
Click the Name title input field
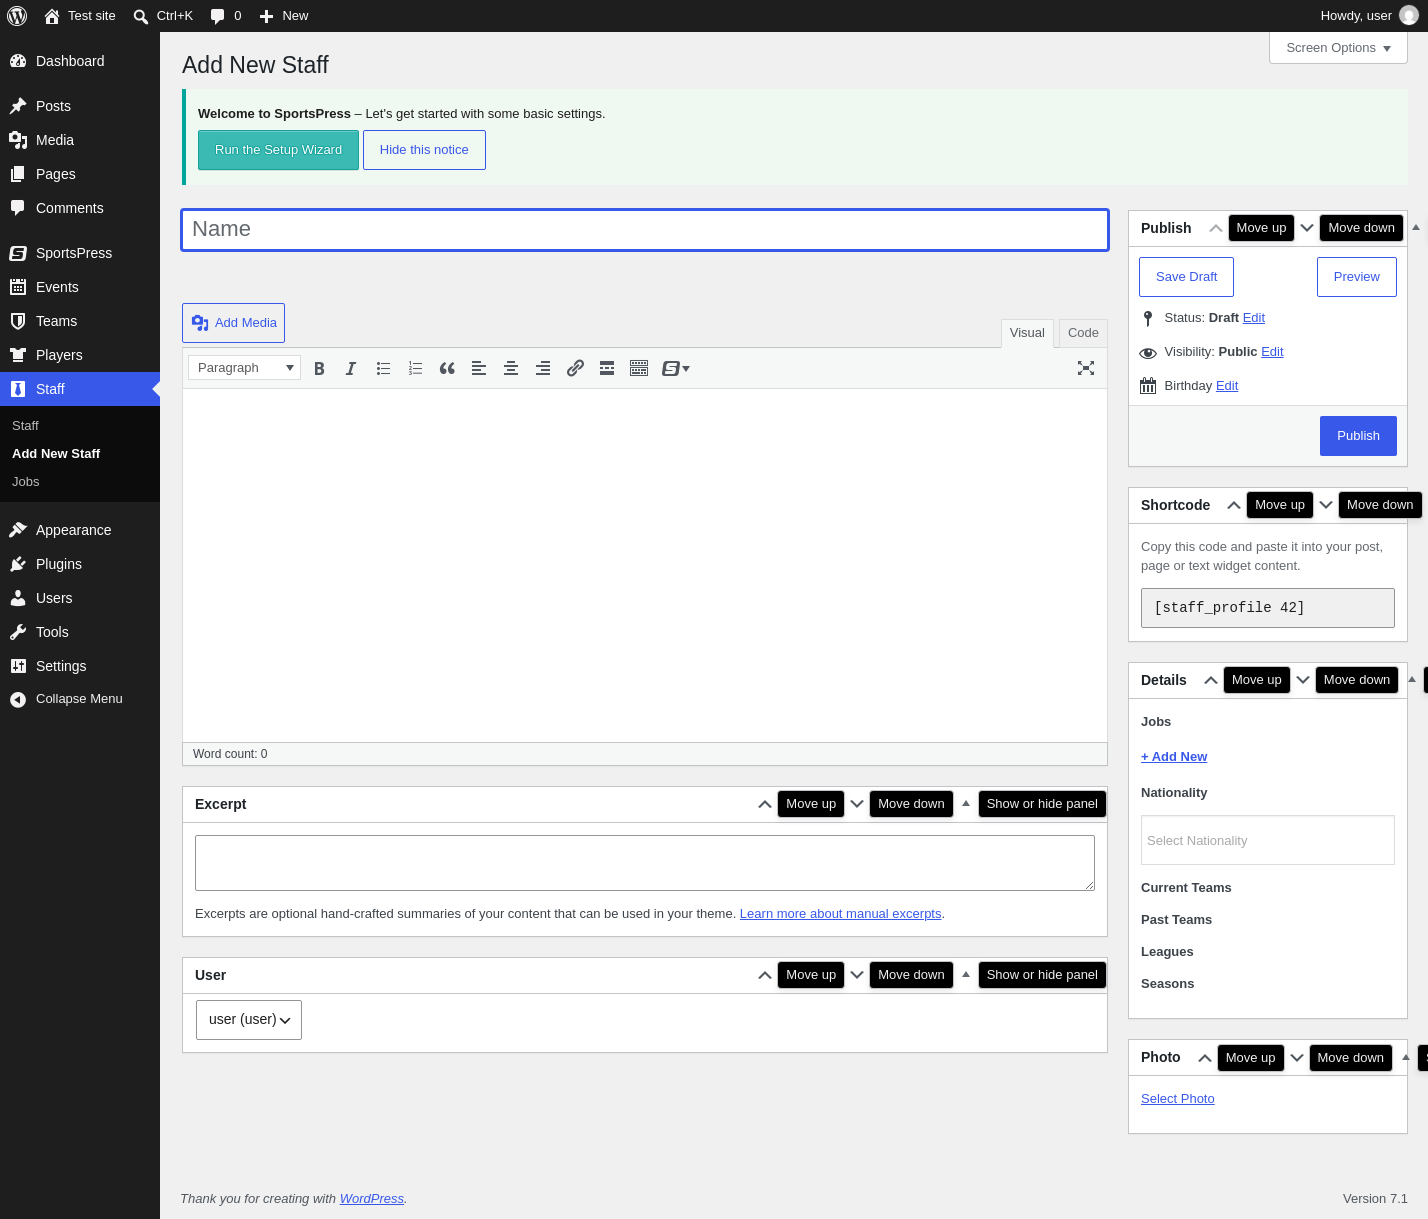point(645,230)
